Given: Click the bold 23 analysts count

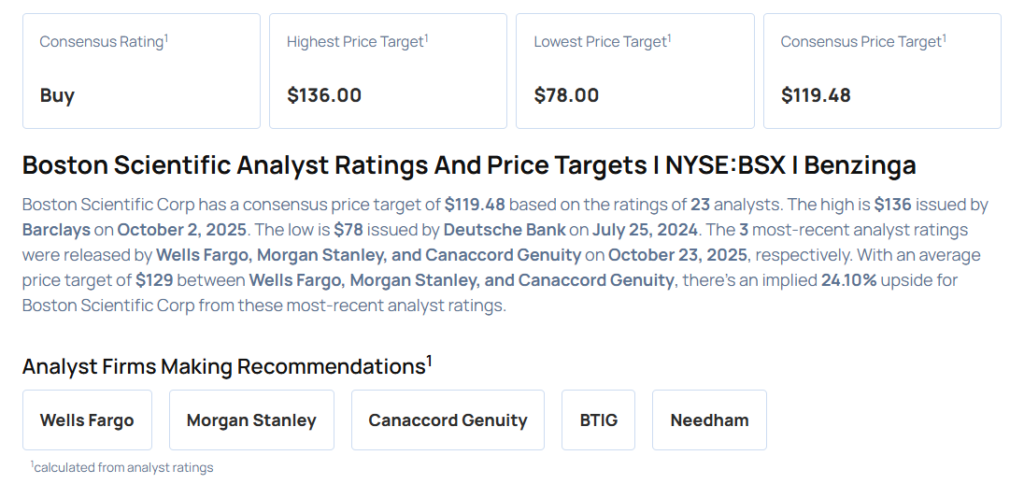Looking at the screenshot, I should (700, 204).
